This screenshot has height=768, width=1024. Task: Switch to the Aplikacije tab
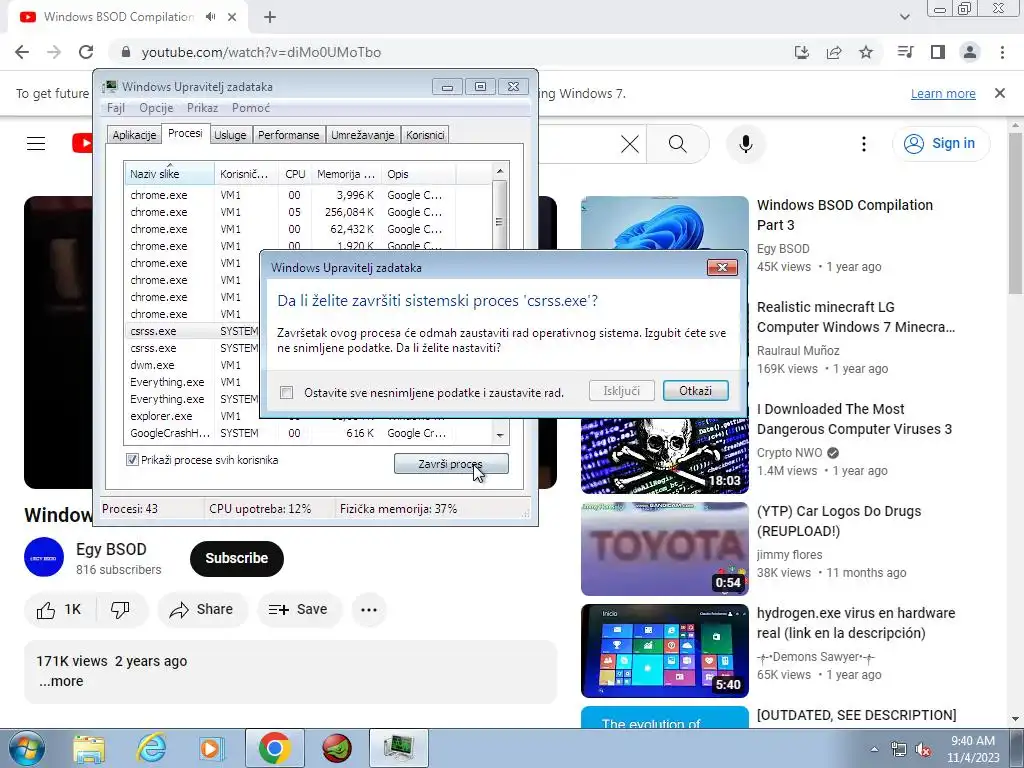coord(134,135)
